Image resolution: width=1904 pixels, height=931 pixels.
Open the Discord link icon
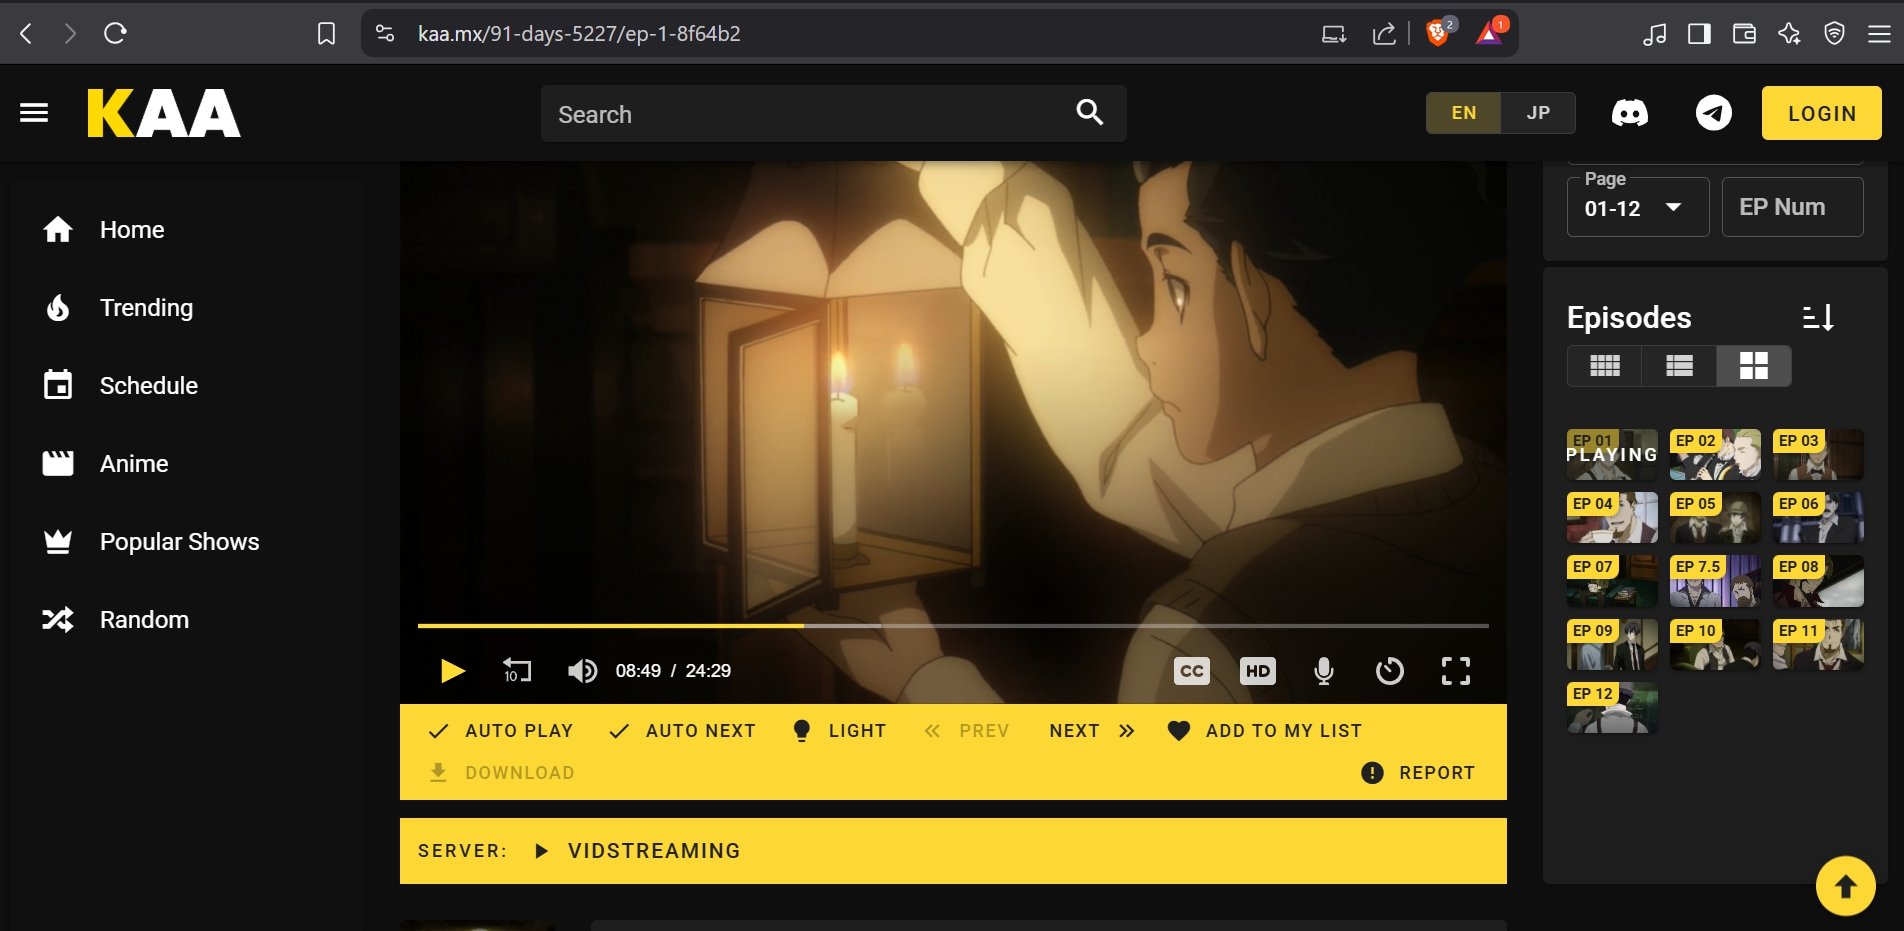1630,113
